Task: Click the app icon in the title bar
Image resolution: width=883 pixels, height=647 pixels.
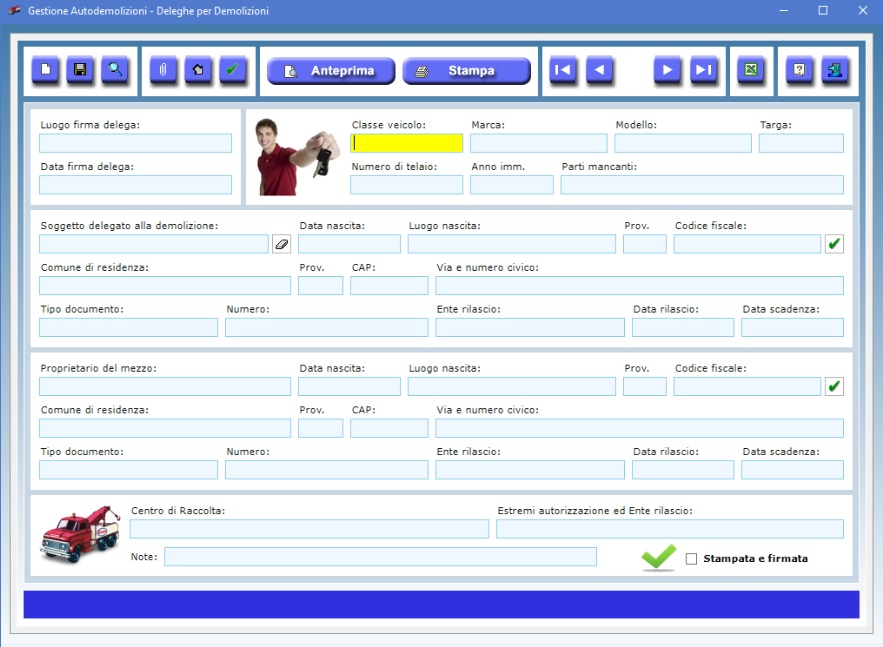Action: point(15,10)
